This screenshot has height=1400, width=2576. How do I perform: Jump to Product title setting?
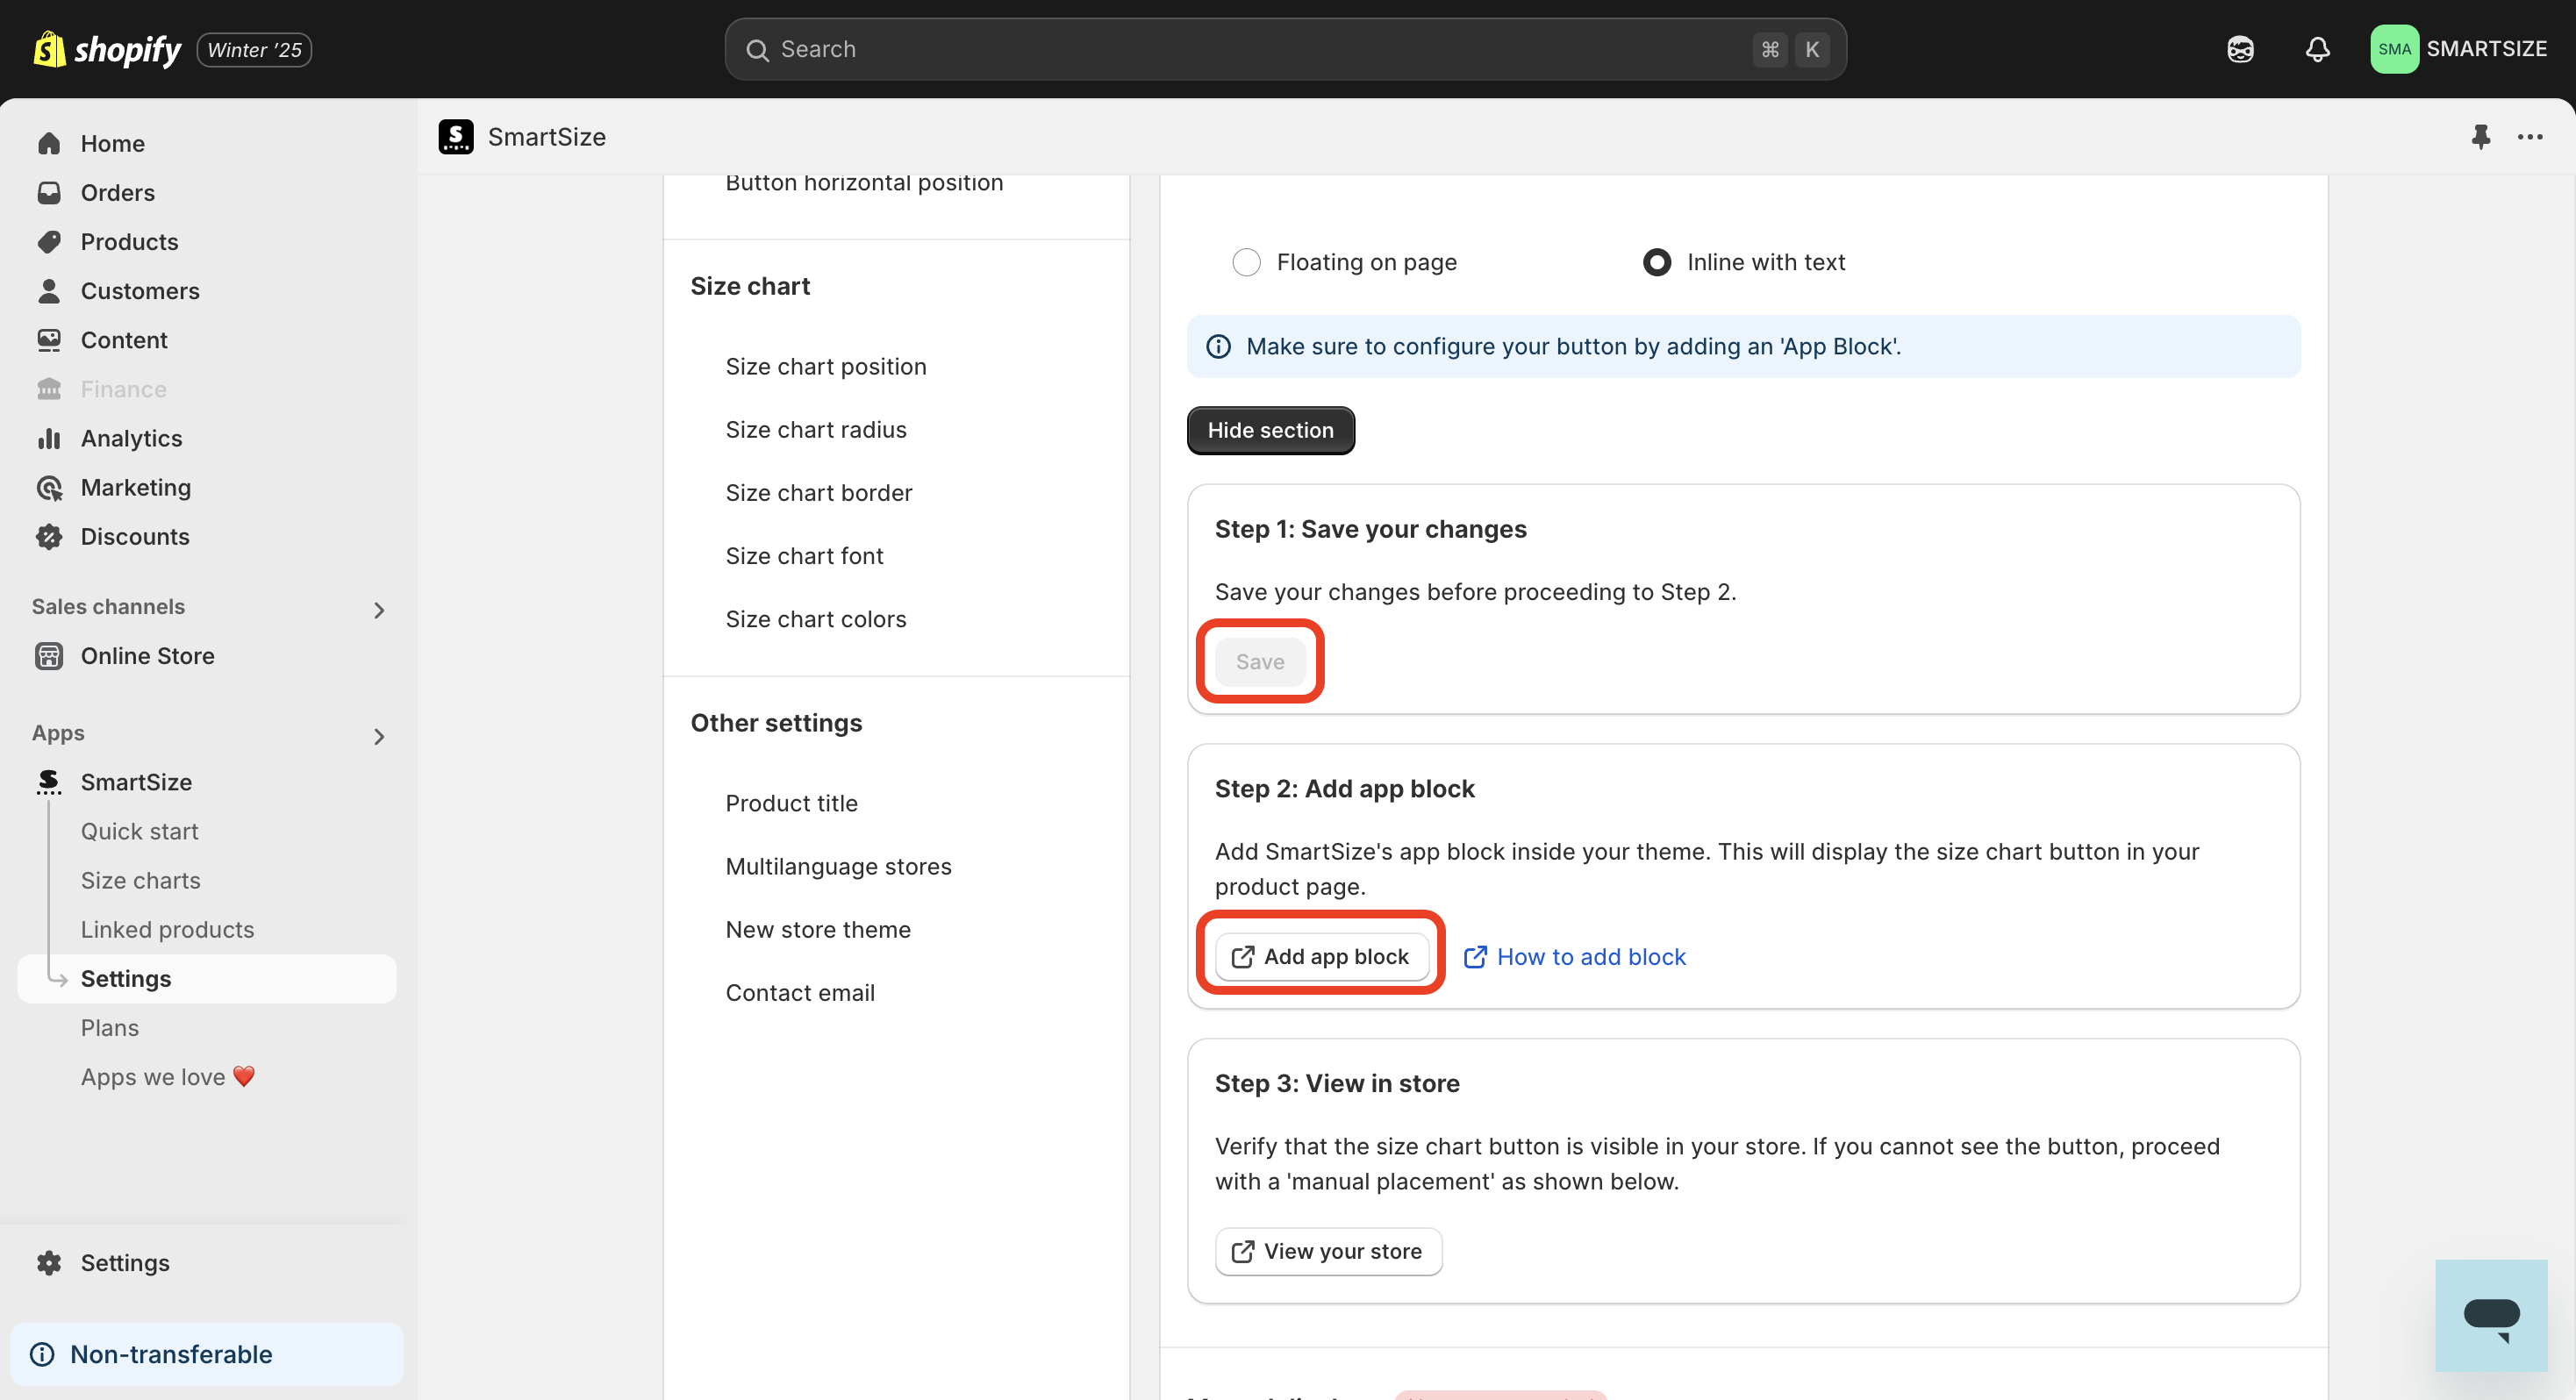791,803
